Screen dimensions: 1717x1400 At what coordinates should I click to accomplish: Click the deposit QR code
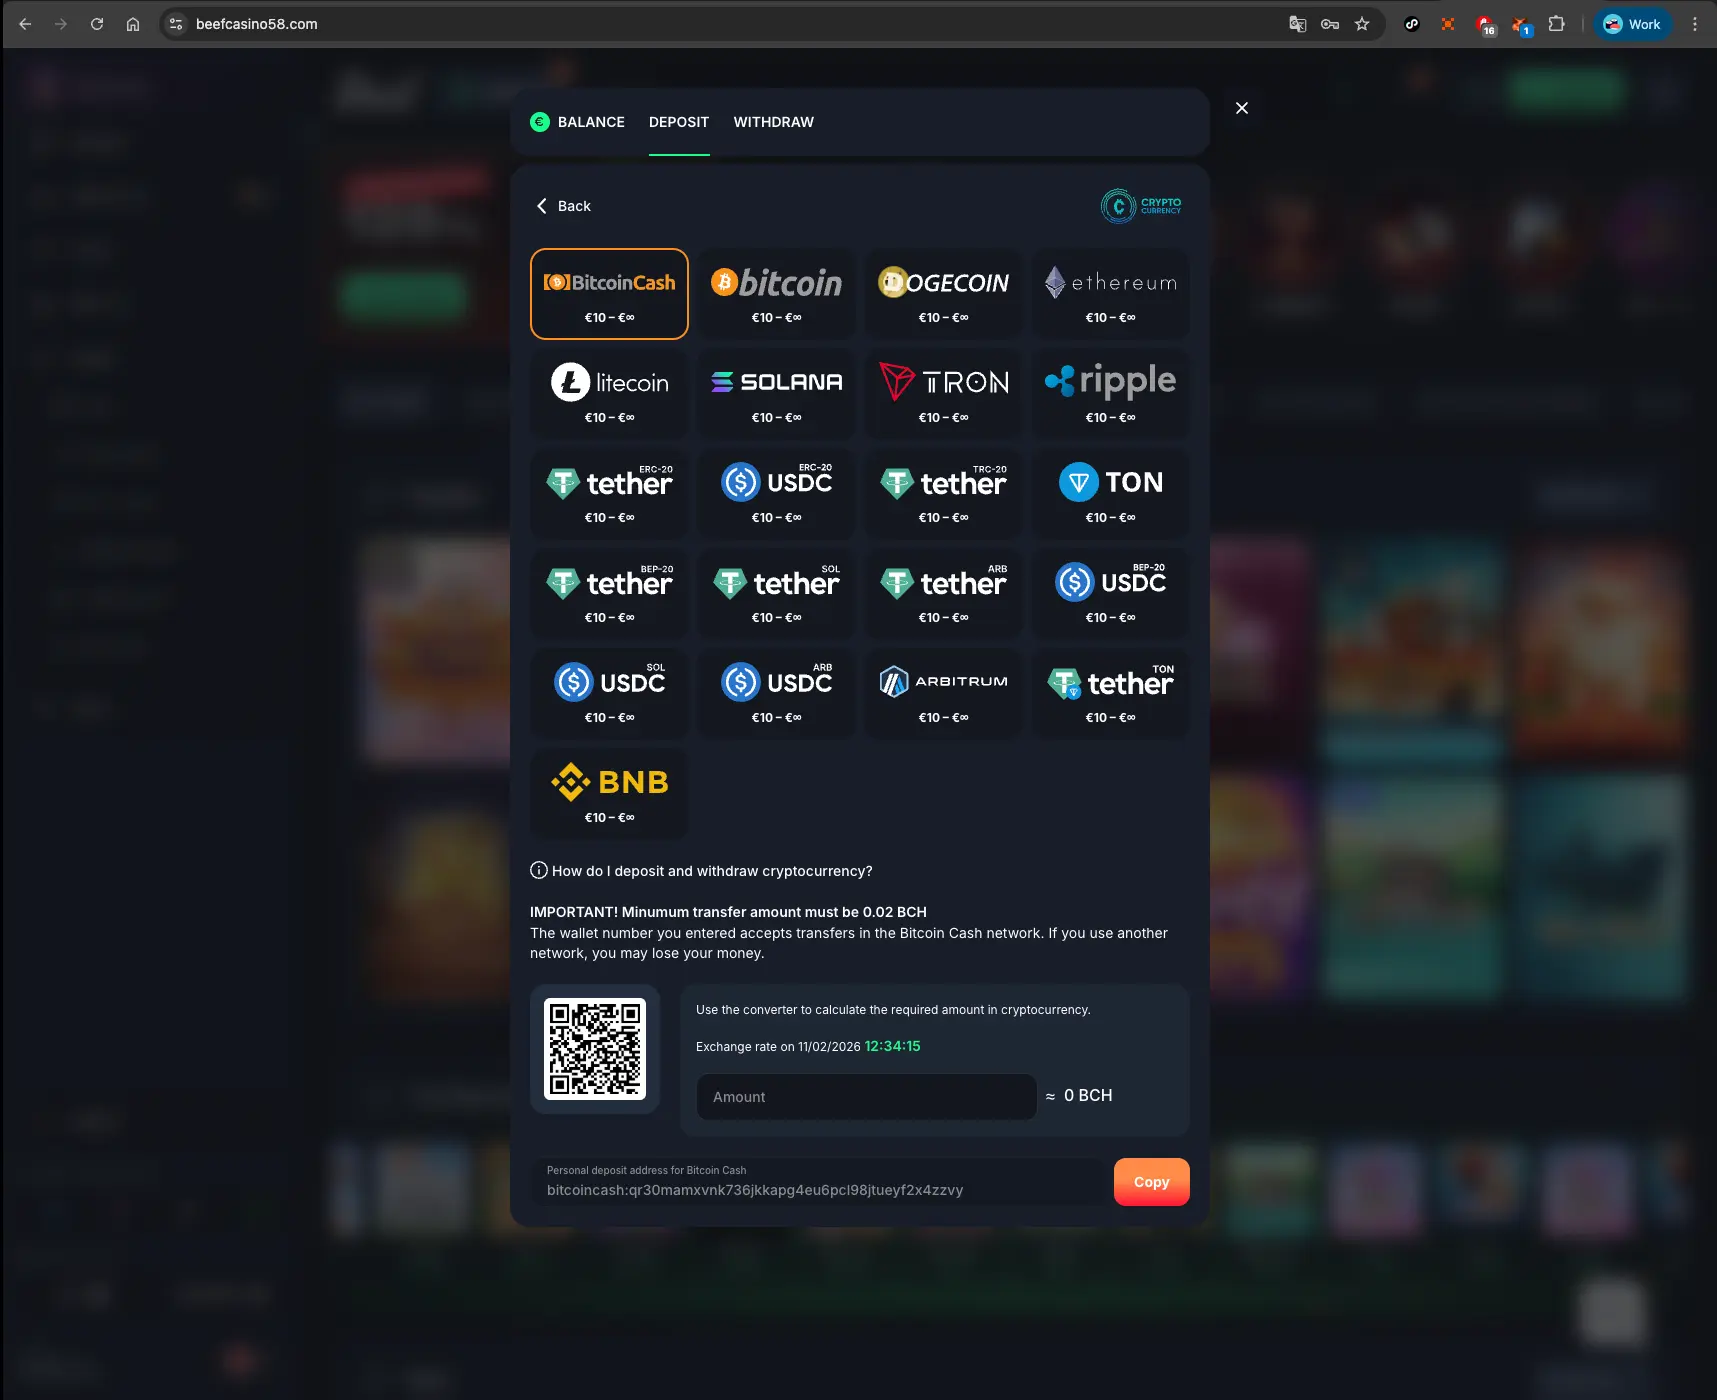click(x=595, y=1049)
